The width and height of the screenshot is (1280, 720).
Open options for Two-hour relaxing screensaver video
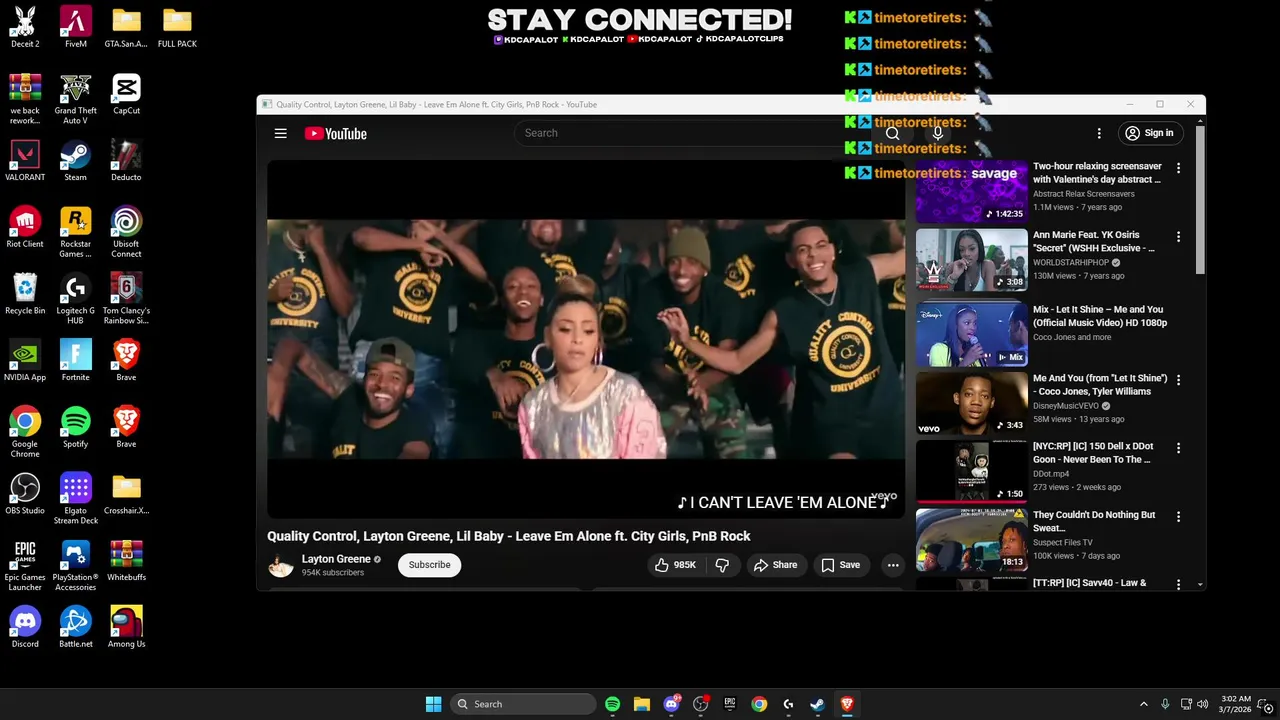(x=1178, y=168)
